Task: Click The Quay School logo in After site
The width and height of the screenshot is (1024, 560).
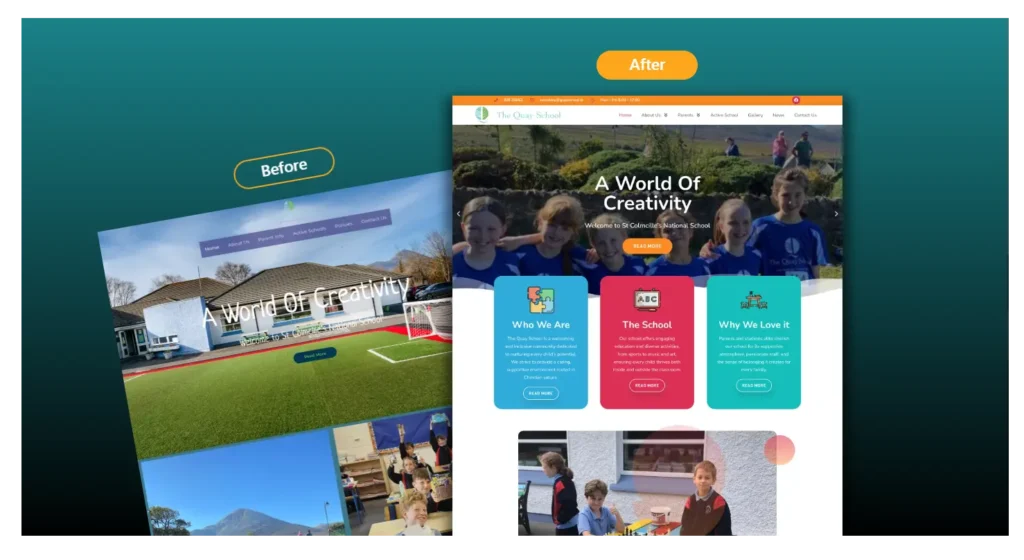Action: pos(482,114)
